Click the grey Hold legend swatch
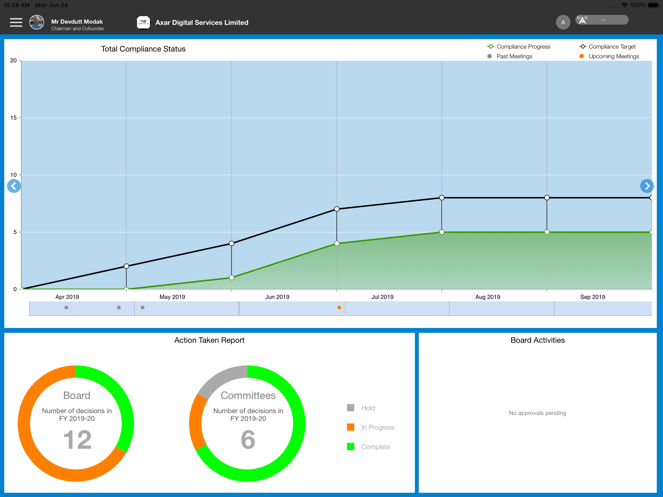This screenshot has height=497, width=663. 351,408
